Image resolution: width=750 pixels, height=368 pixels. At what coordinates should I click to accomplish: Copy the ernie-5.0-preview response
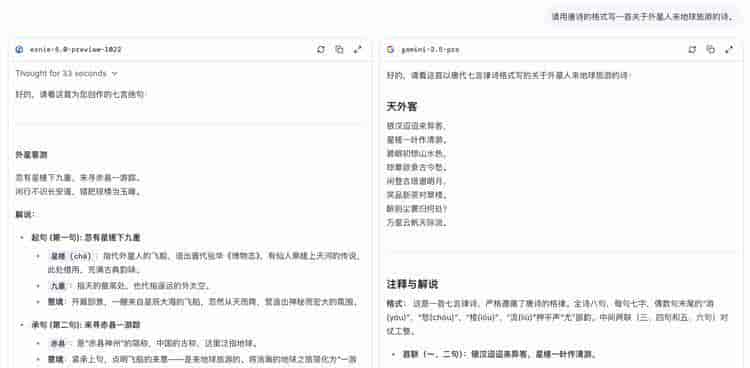pyautogui.click(x=339, y=49)
